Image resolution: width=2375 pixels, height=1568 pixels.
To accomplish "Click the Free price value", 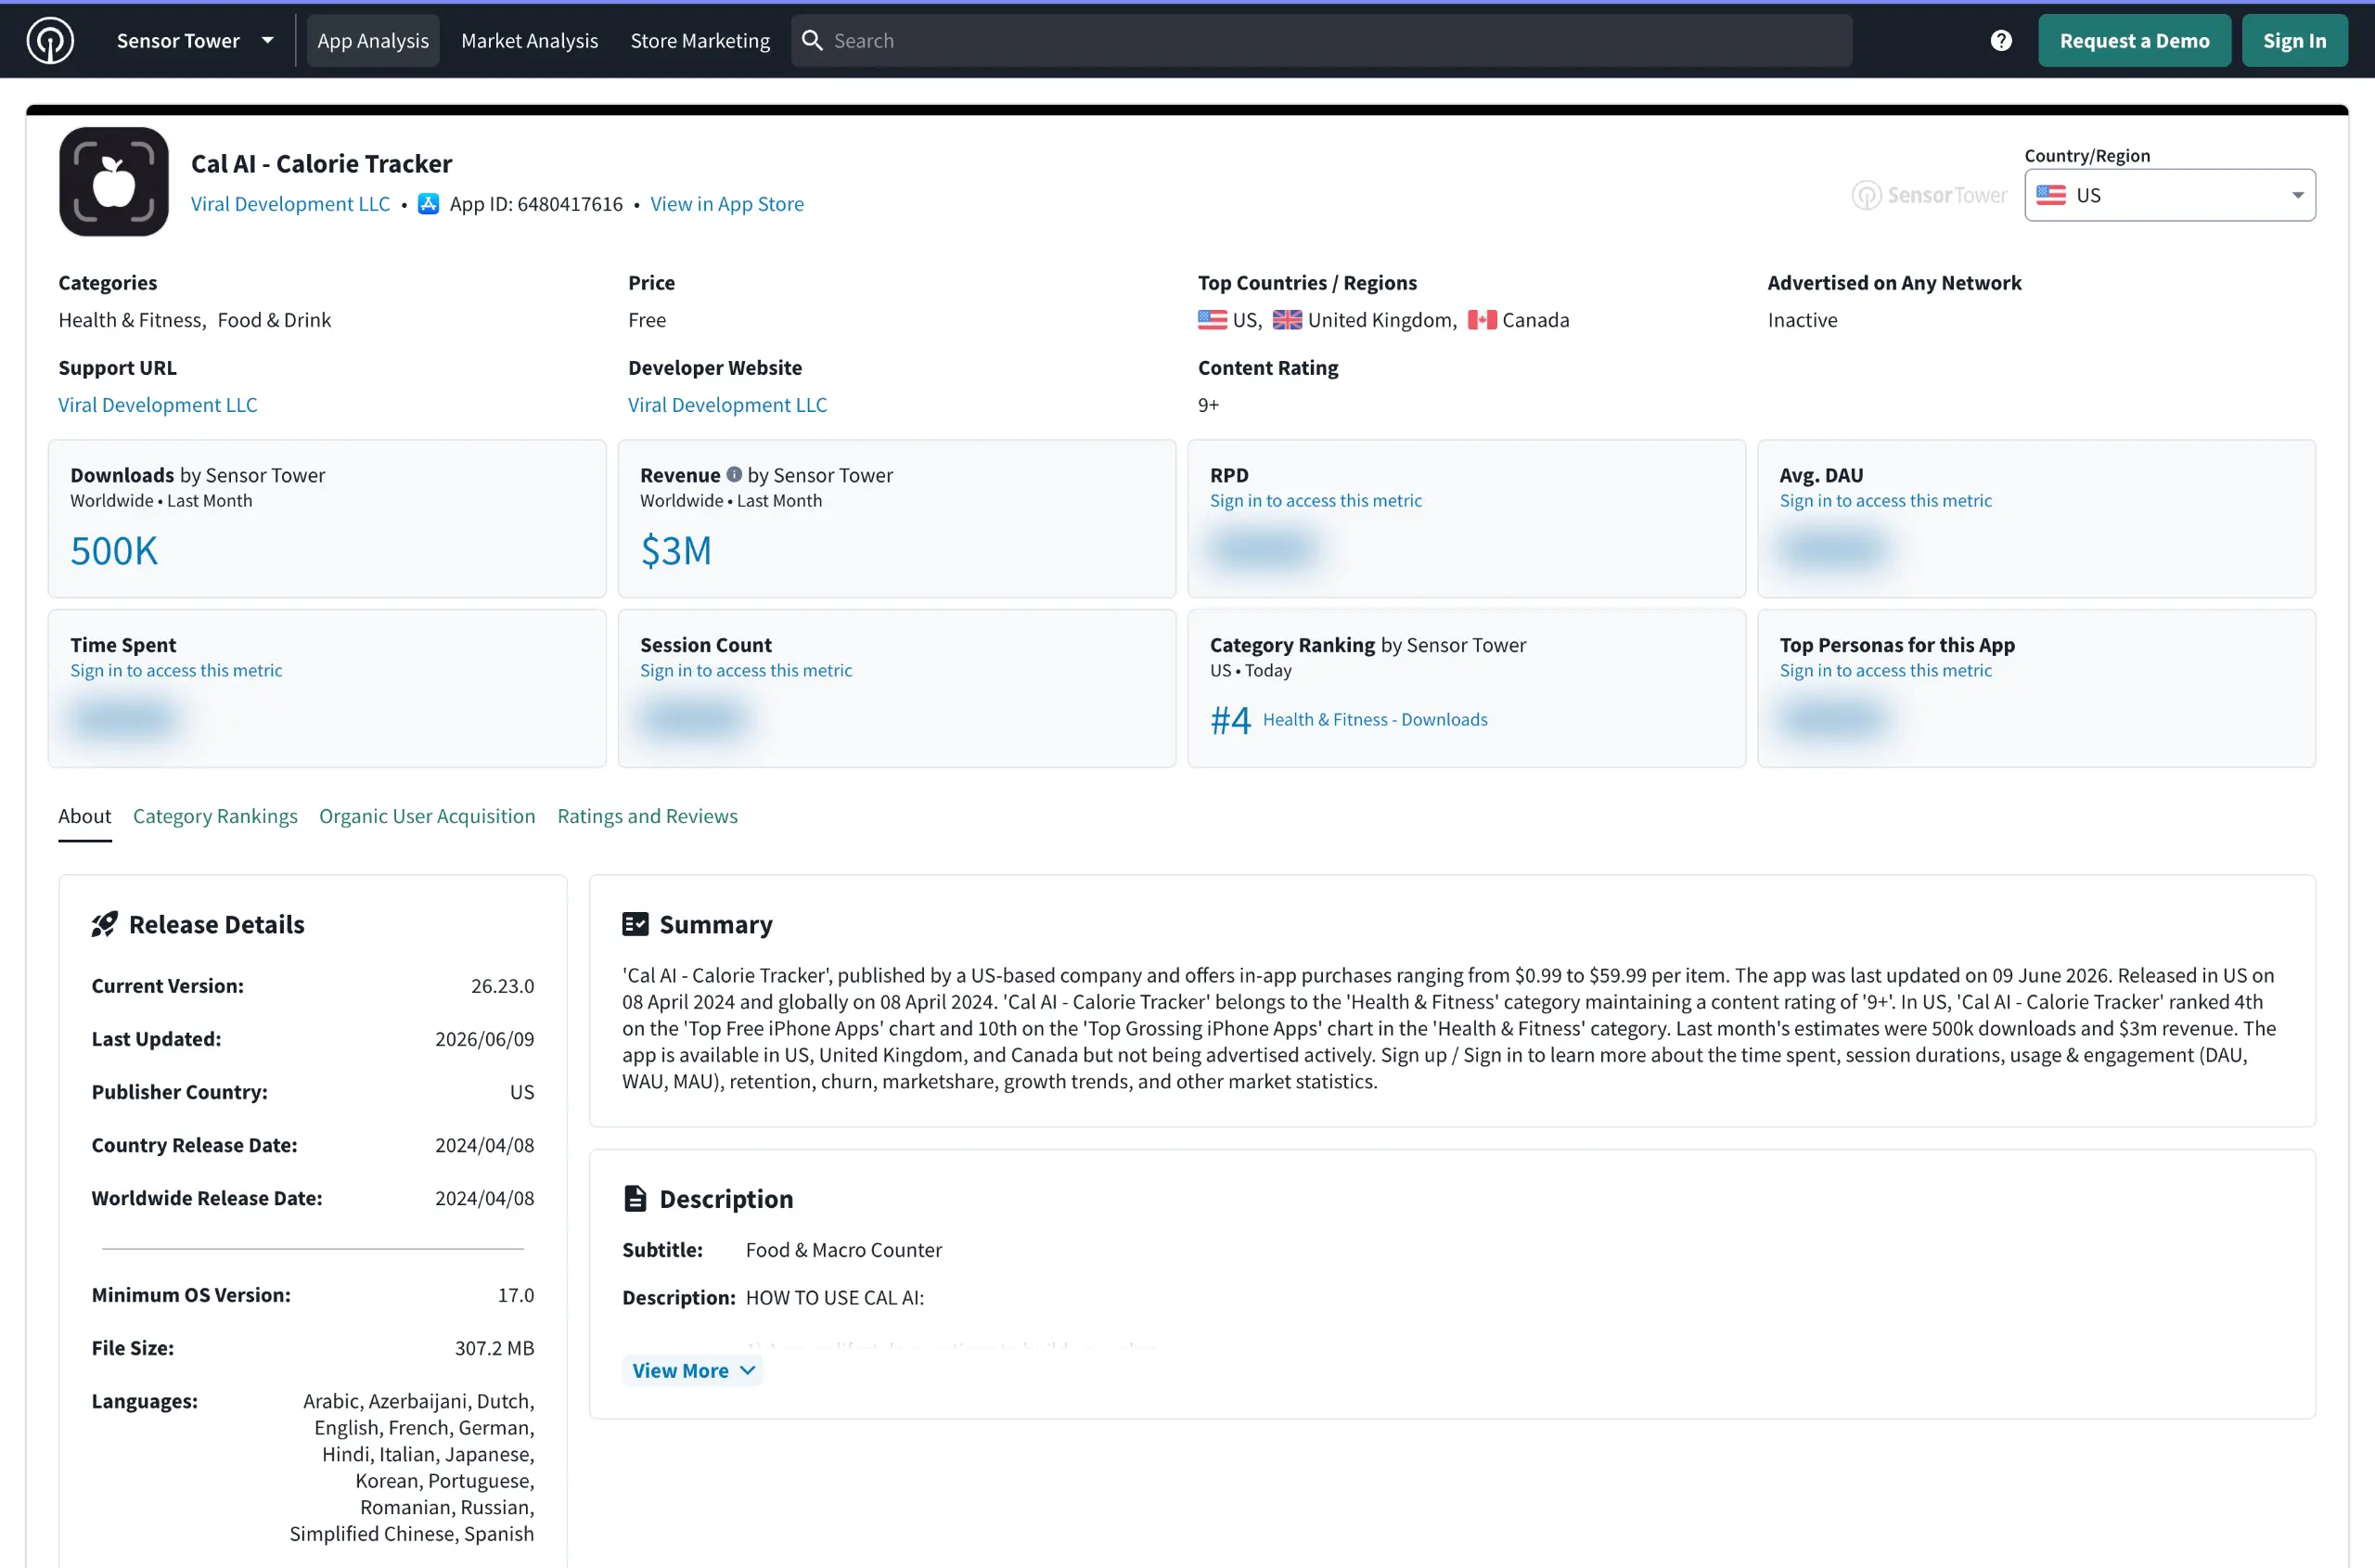I will tap(647, 320).
